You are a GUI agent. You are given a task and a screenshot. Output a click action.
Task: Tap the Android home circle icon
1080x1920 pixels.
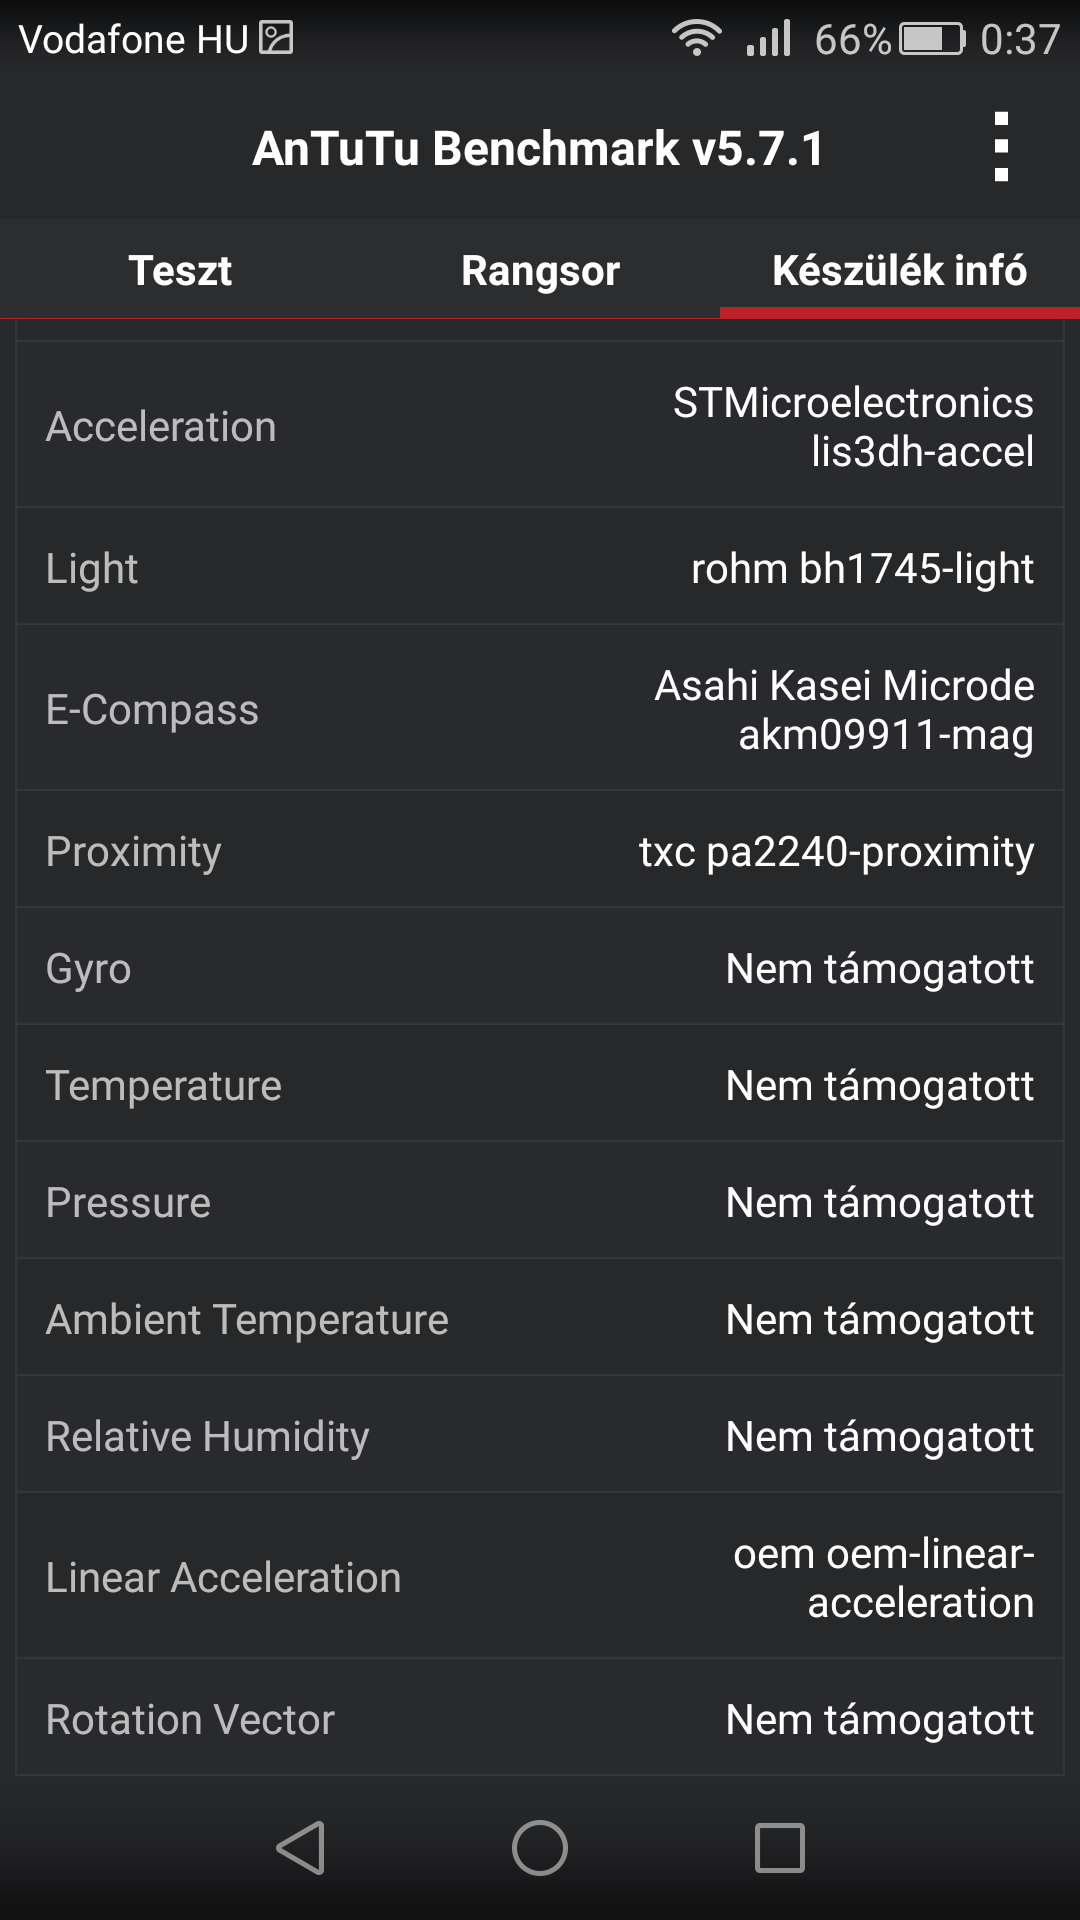coord(540,1847)
